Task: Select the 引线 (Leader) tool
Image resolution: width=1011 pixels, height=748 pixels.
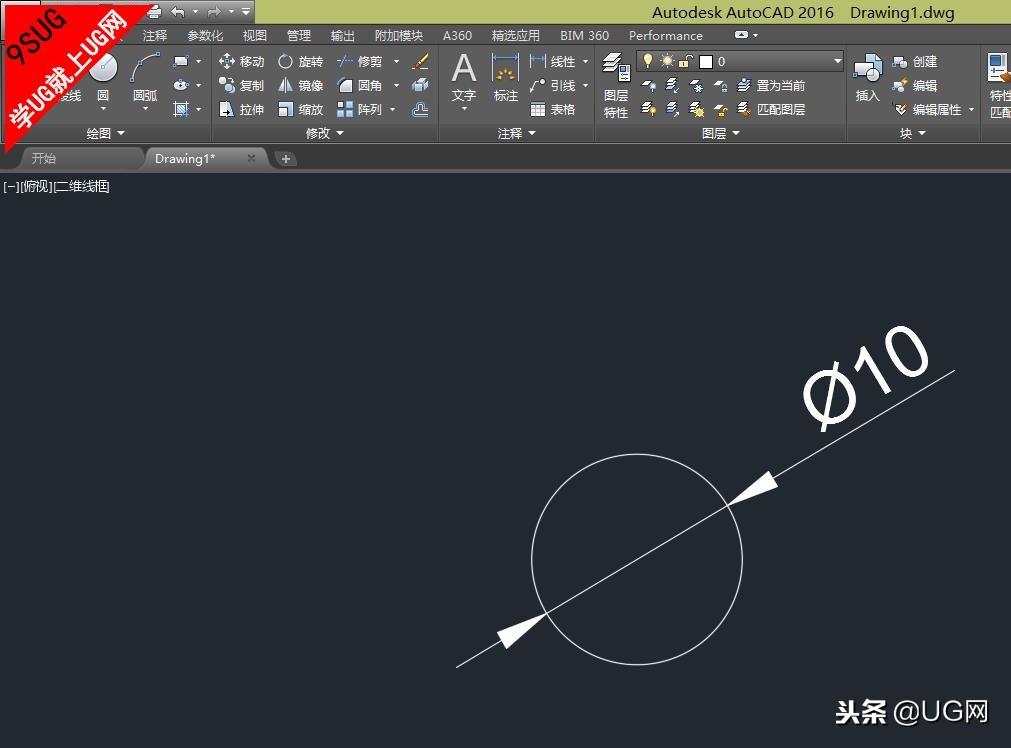Action: (x=553, y=85)
